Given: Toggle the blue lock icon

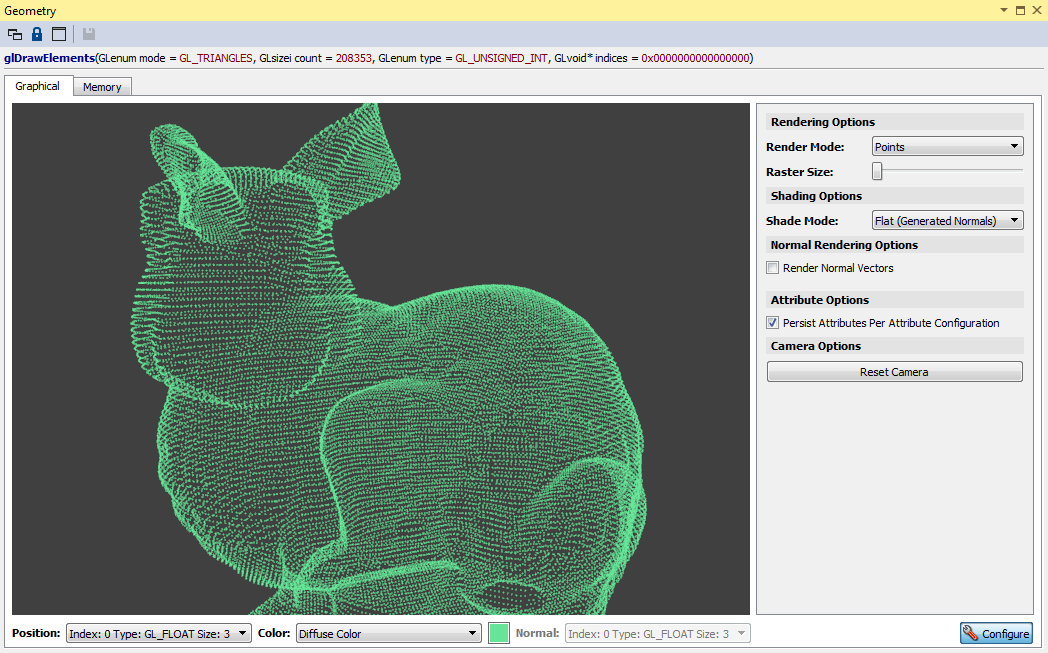Looking at the screenshot, I should [x=37, y=34].
